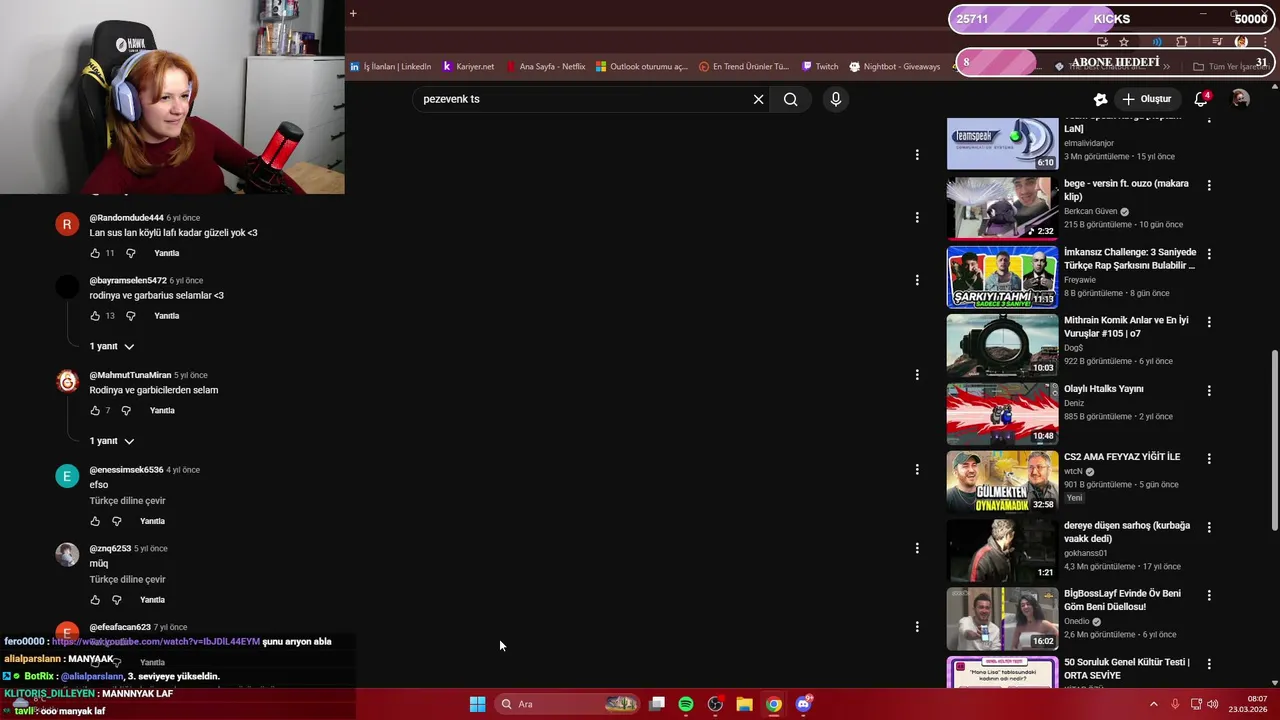Open Discord from the taskbar
This screenshot has height=720, width=1280.
click(803, 704)
